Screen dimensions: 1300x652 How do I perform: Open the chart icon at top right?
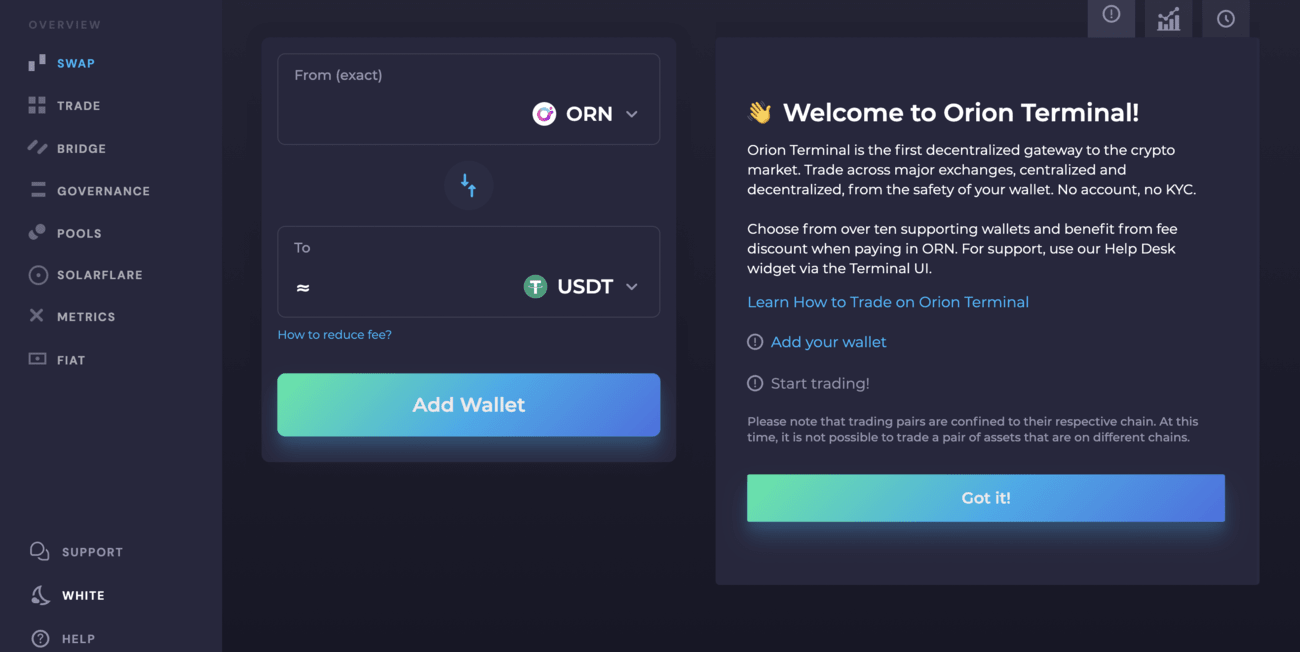[x=1168, y=18]
